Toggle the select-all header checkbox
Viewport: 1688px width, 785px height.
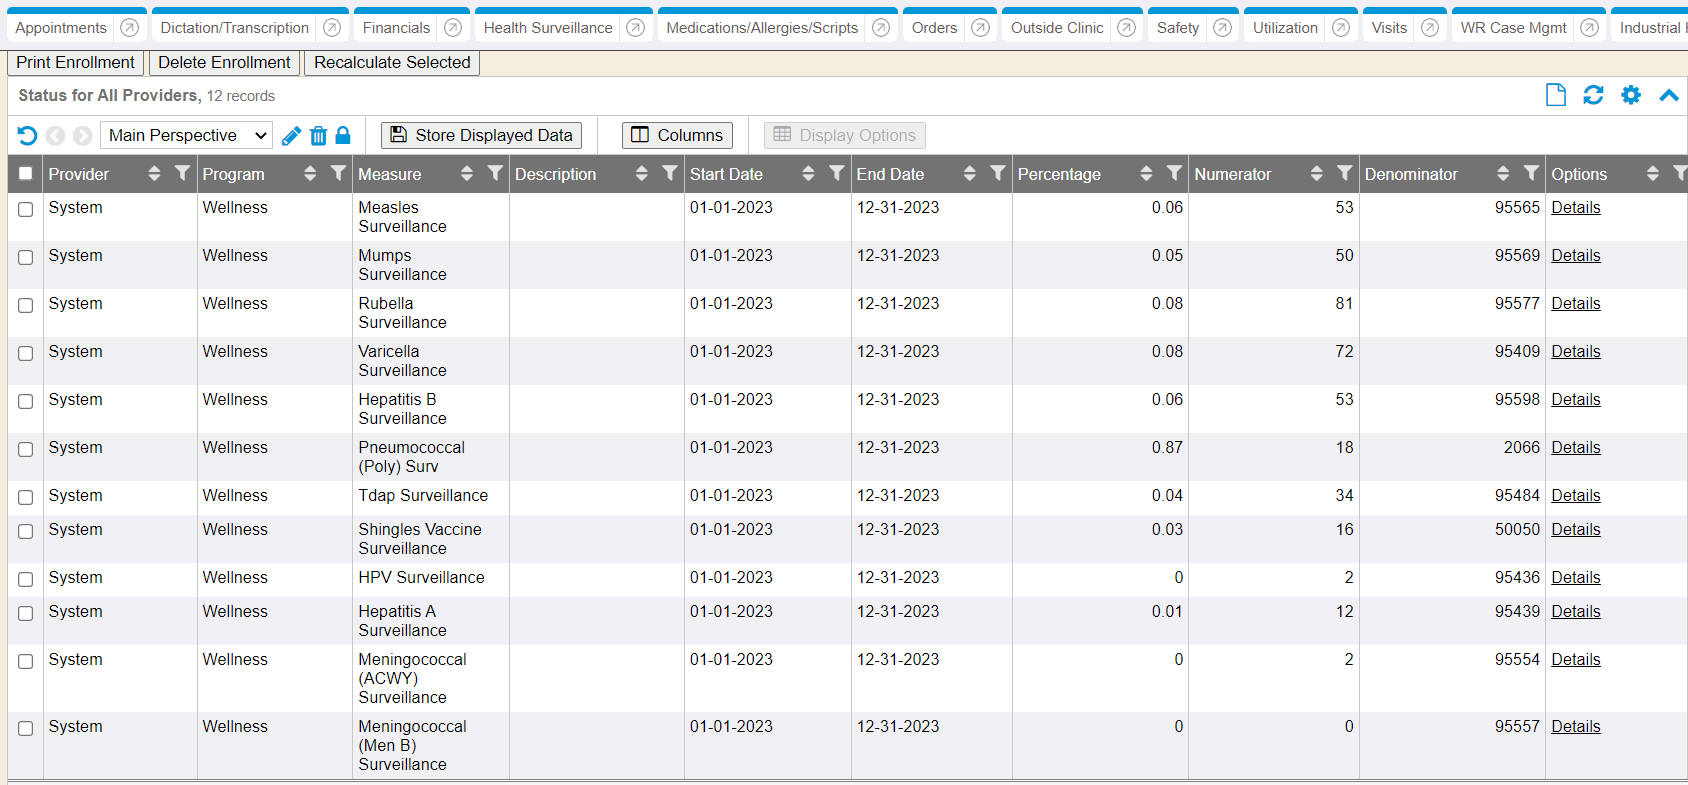[x=26, y=174]
